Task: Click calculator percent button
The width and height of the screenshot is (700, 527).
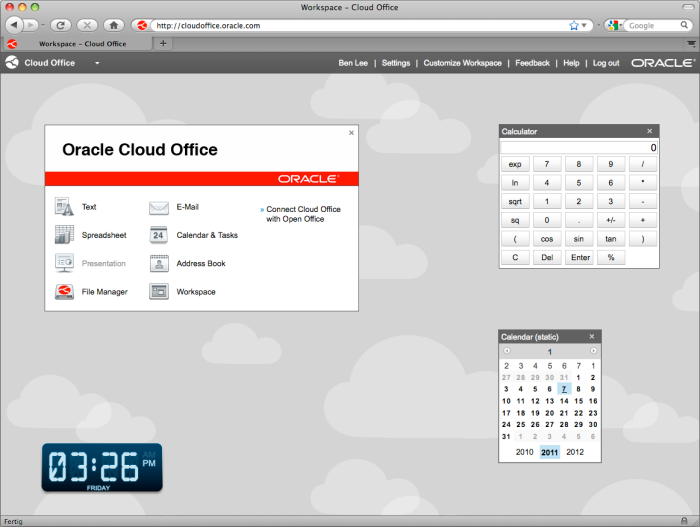Action: [x=611, y=257]
